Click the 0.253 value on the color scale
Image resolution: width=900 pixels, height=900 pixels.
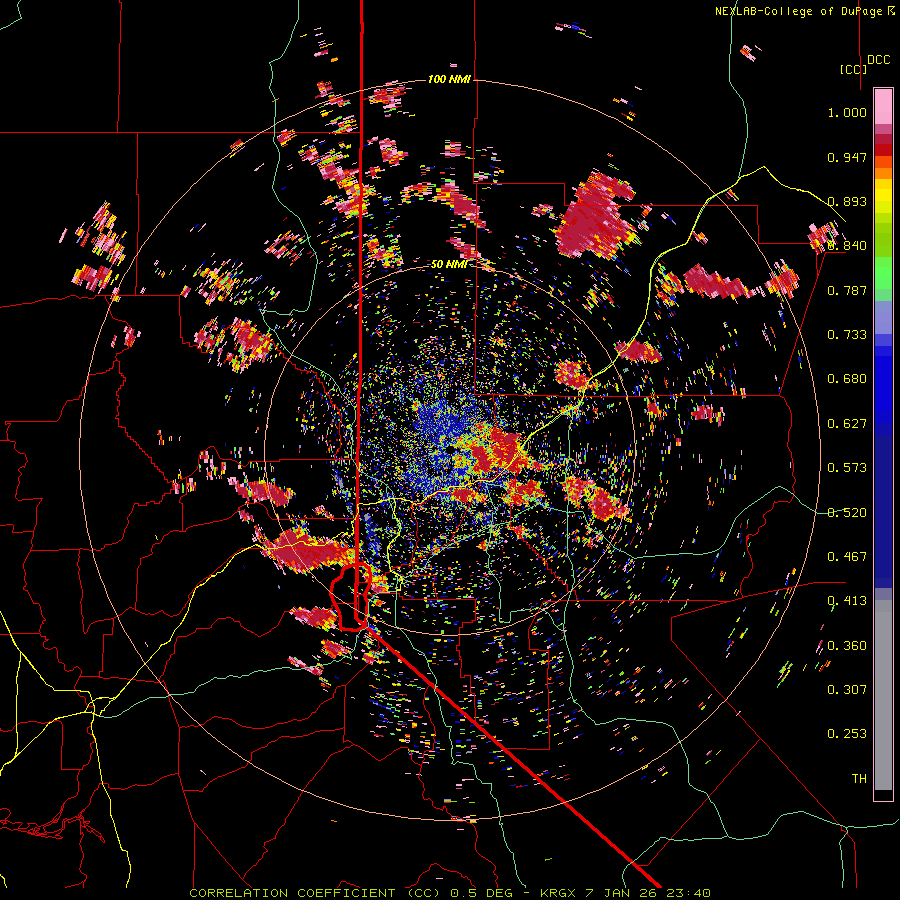tap(847, 734)
